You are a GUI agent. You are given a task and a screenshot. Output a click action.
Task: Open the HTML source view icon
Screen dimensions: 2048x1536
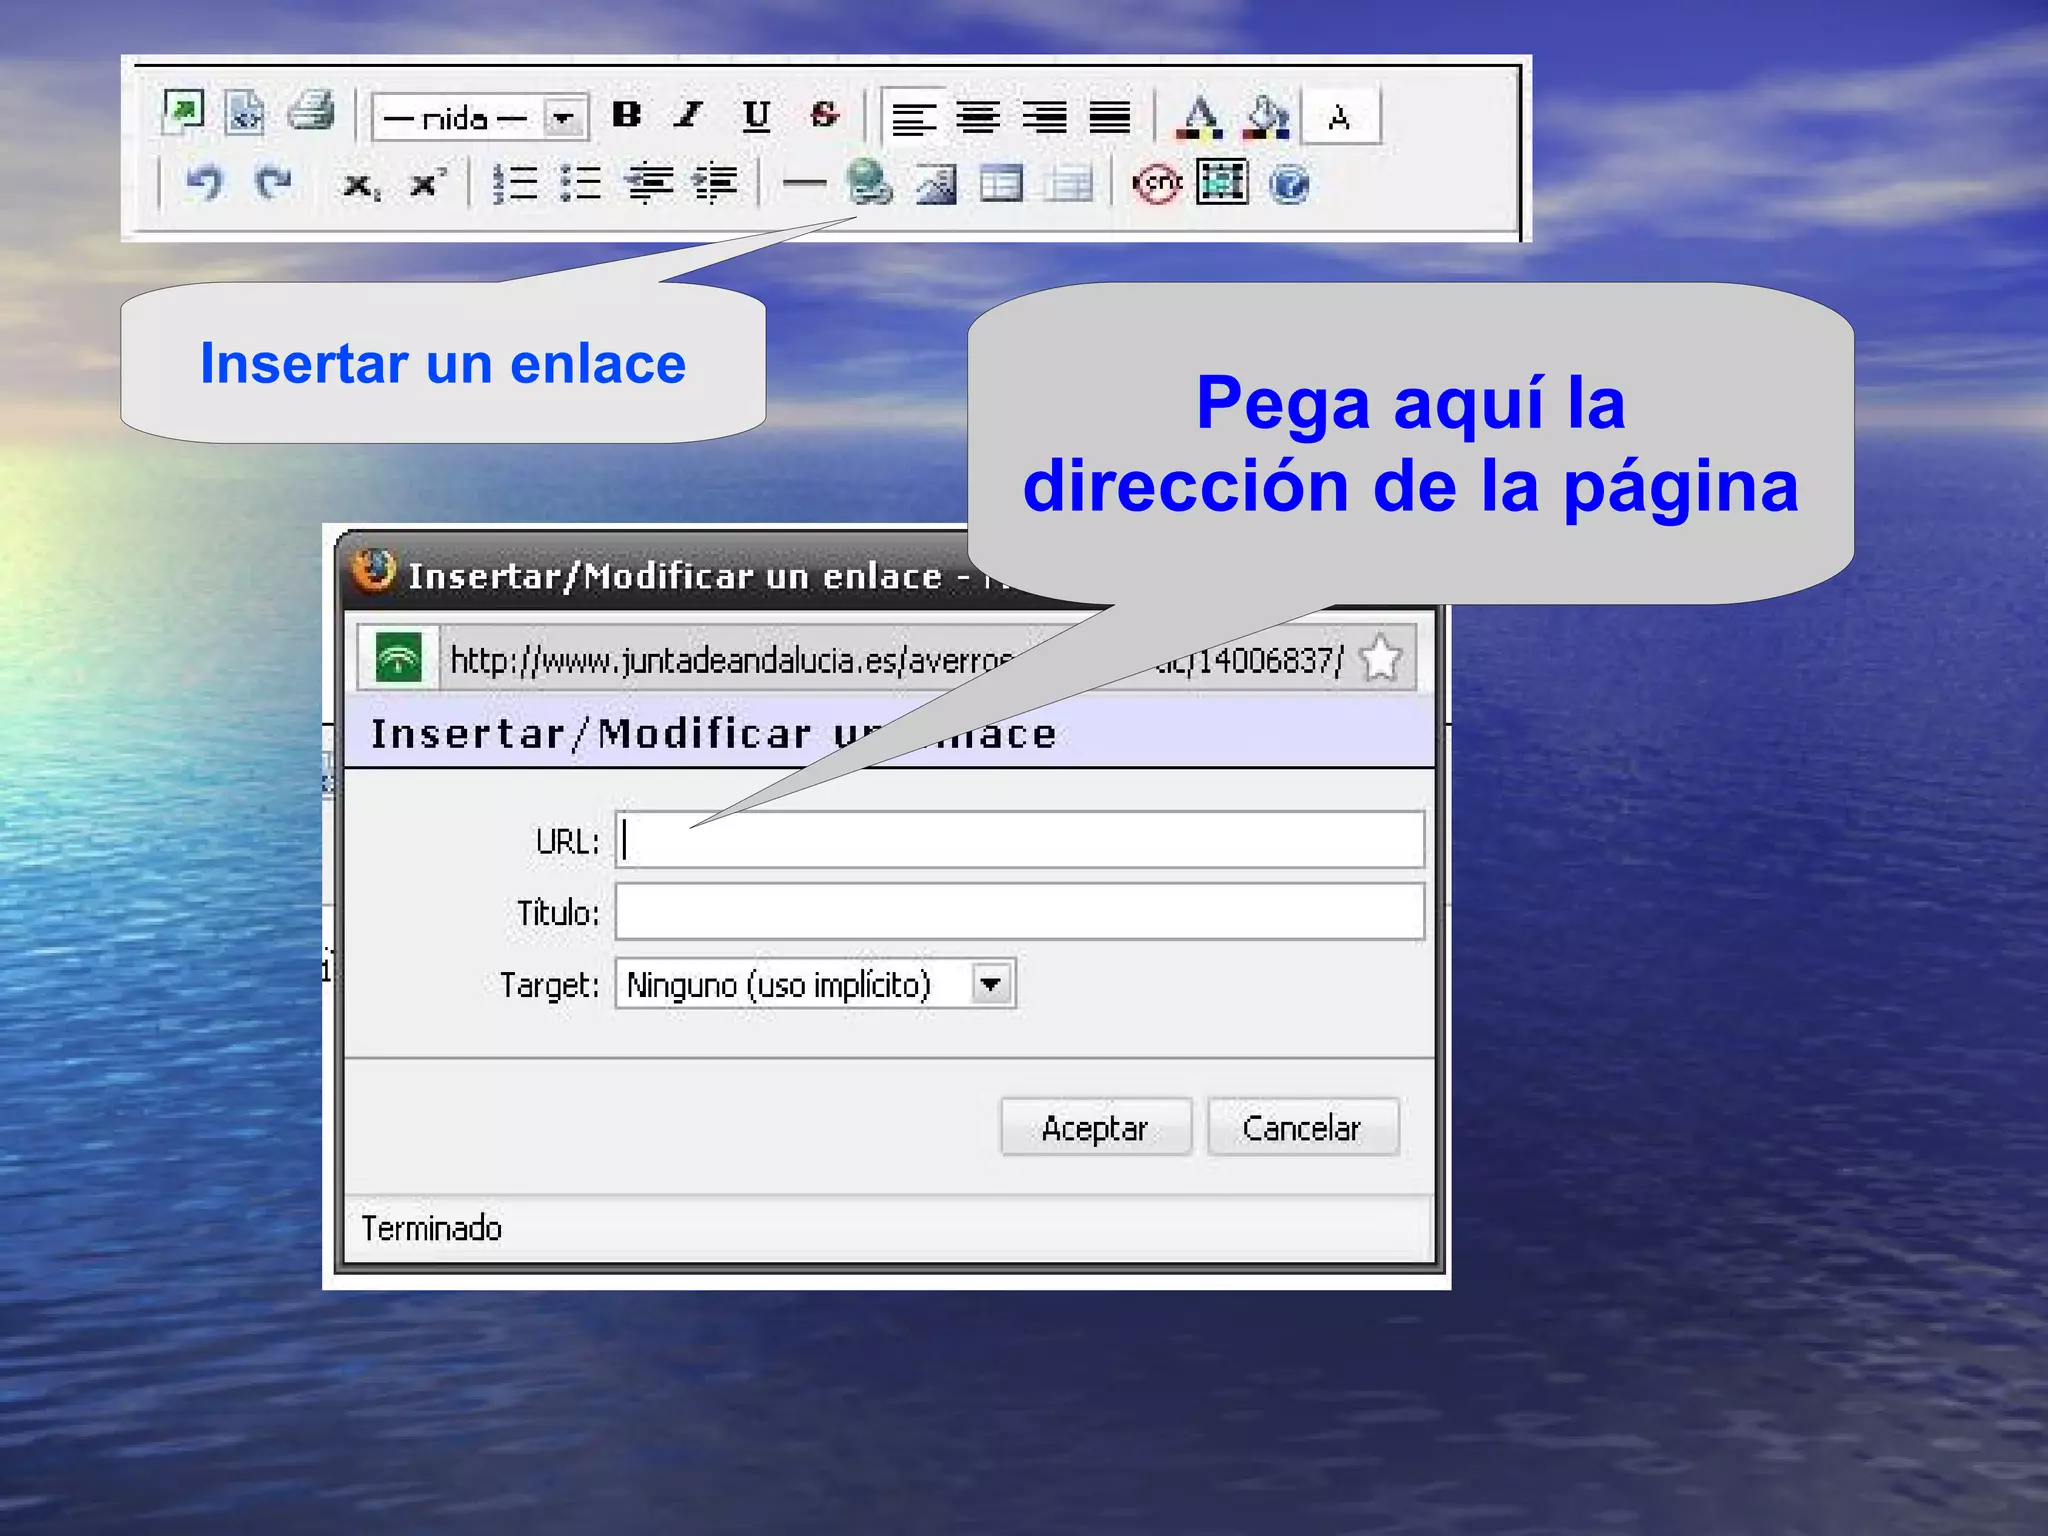[245, 113]
